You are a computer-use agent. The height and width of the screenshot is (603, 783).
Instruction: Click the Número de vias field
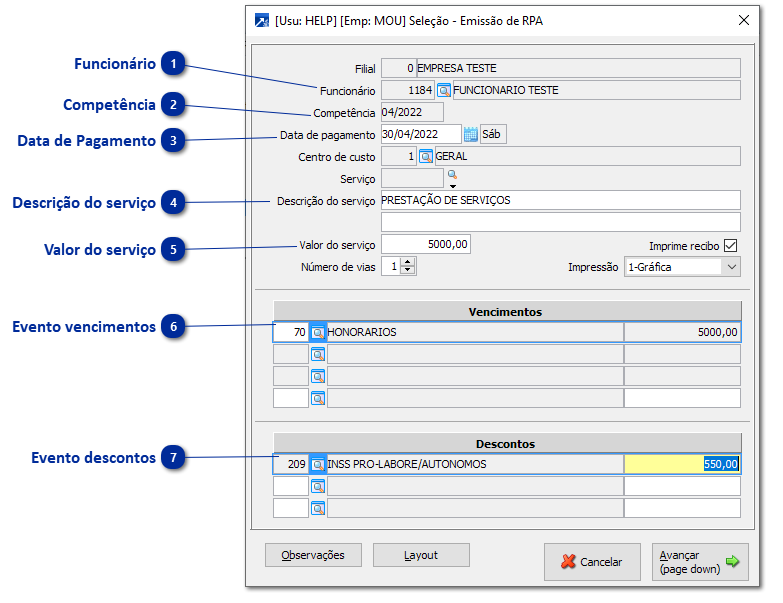pyautogui.click(x=392, y=267)
